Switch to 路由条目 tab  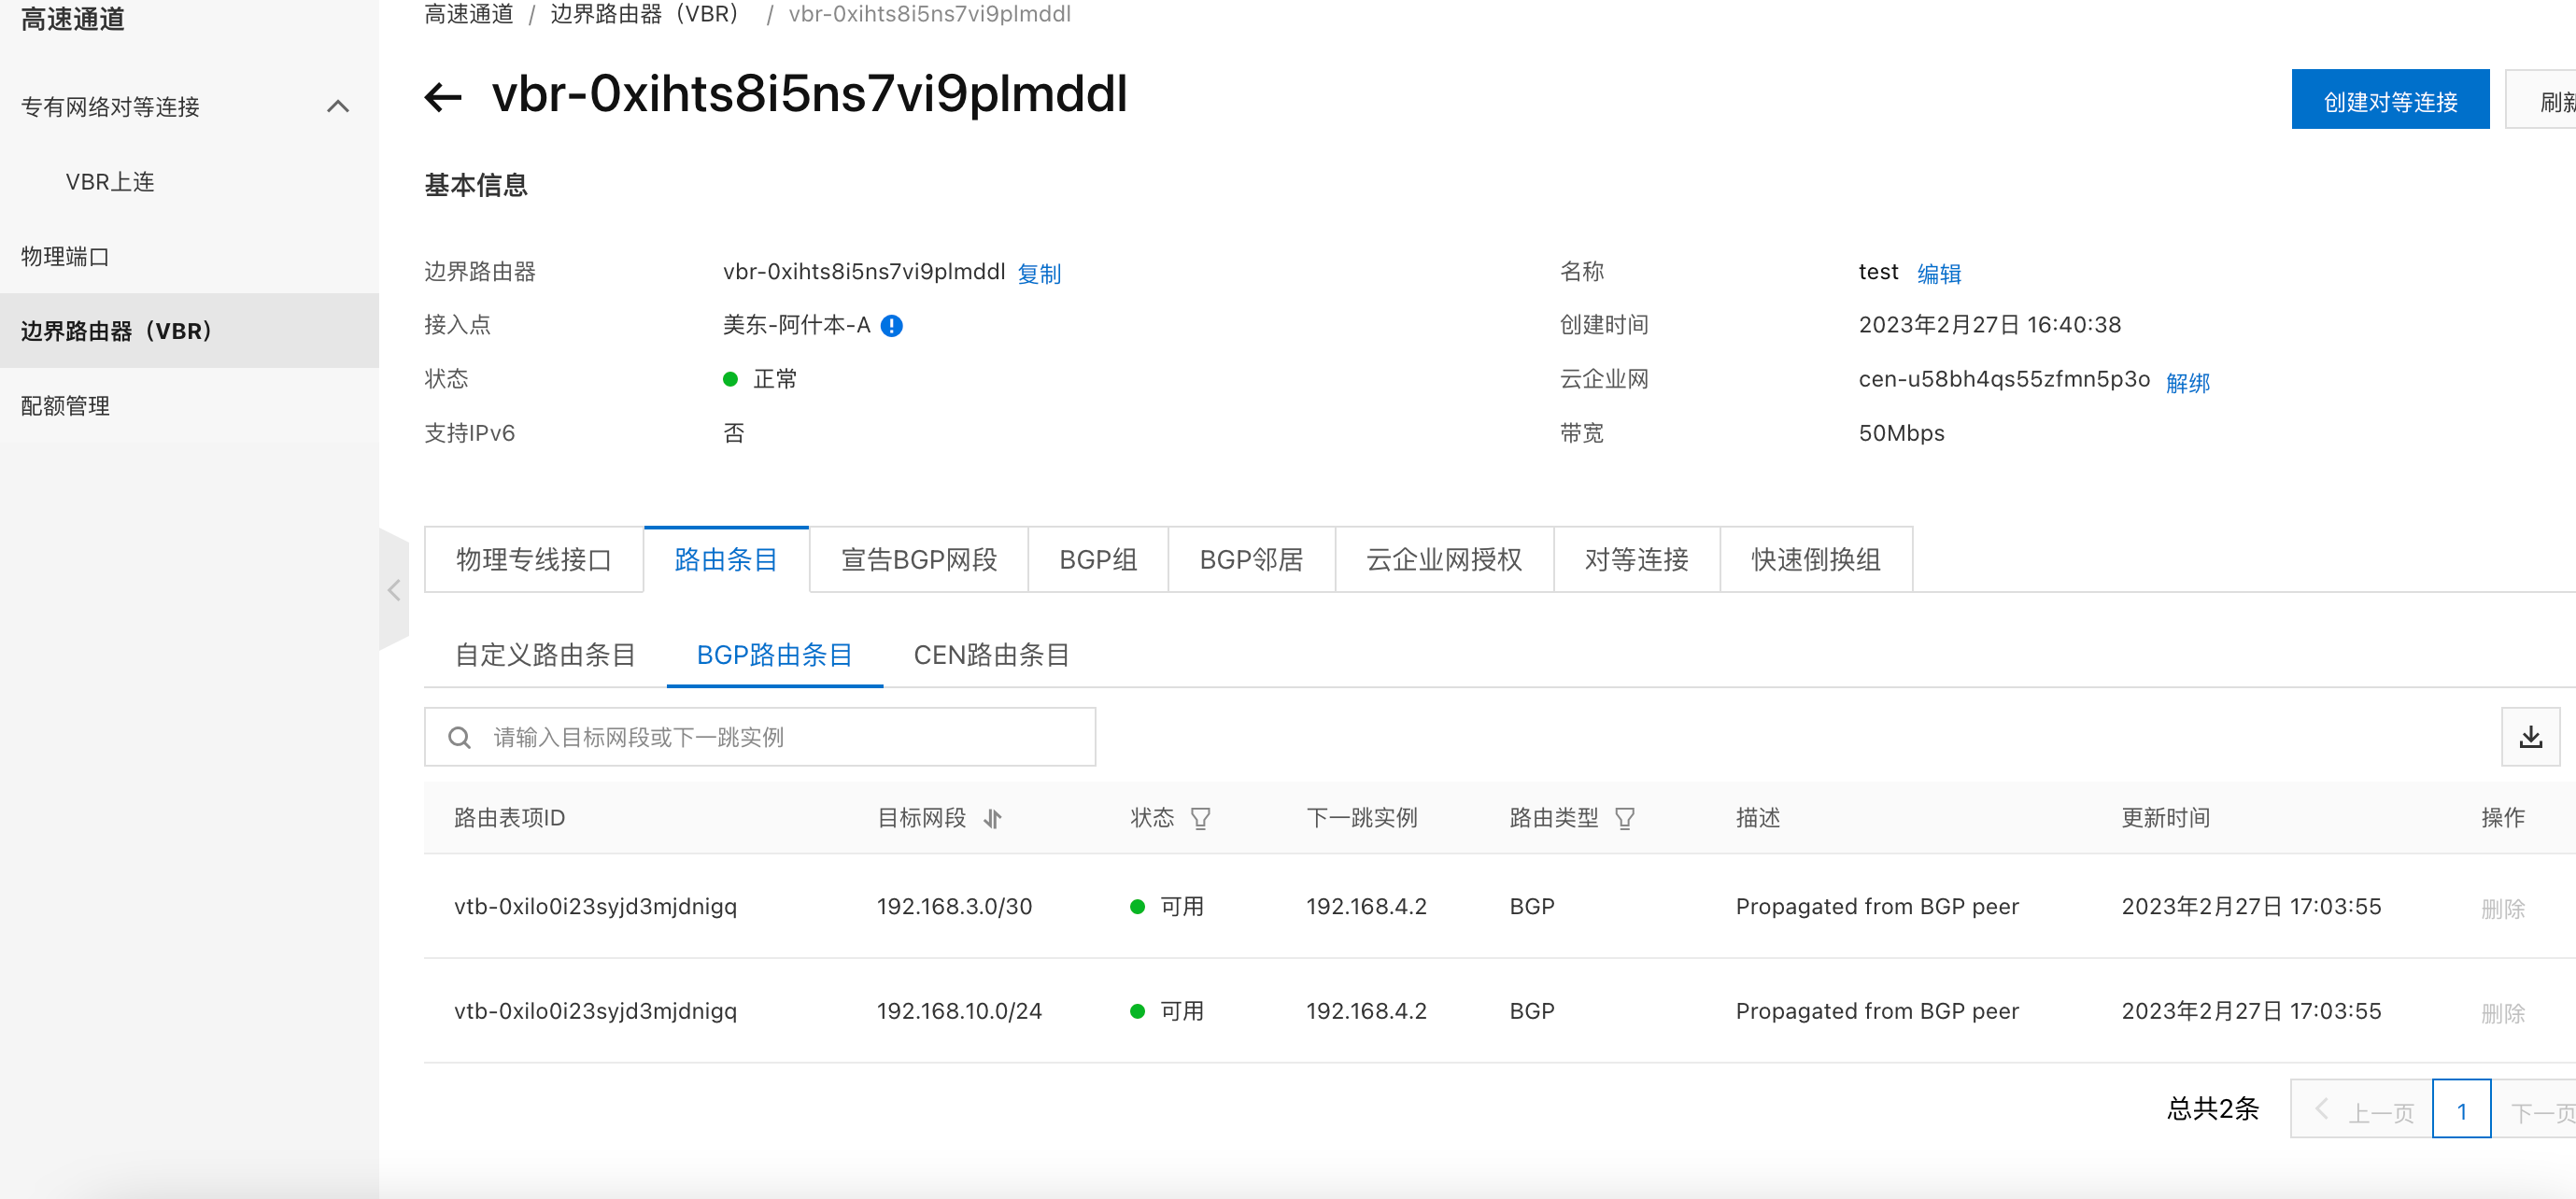[x=726, y=560]
